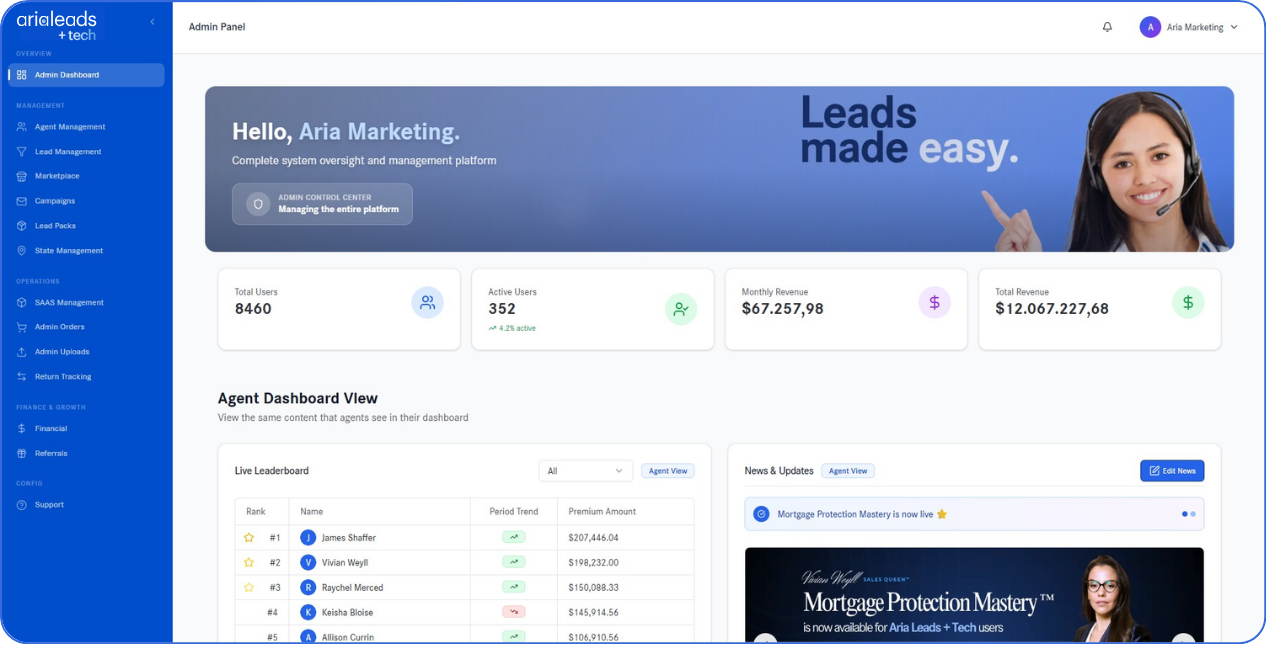The image size is (1267, 646).
Task: Go to Agent Management page
Action: click(86, 127)
